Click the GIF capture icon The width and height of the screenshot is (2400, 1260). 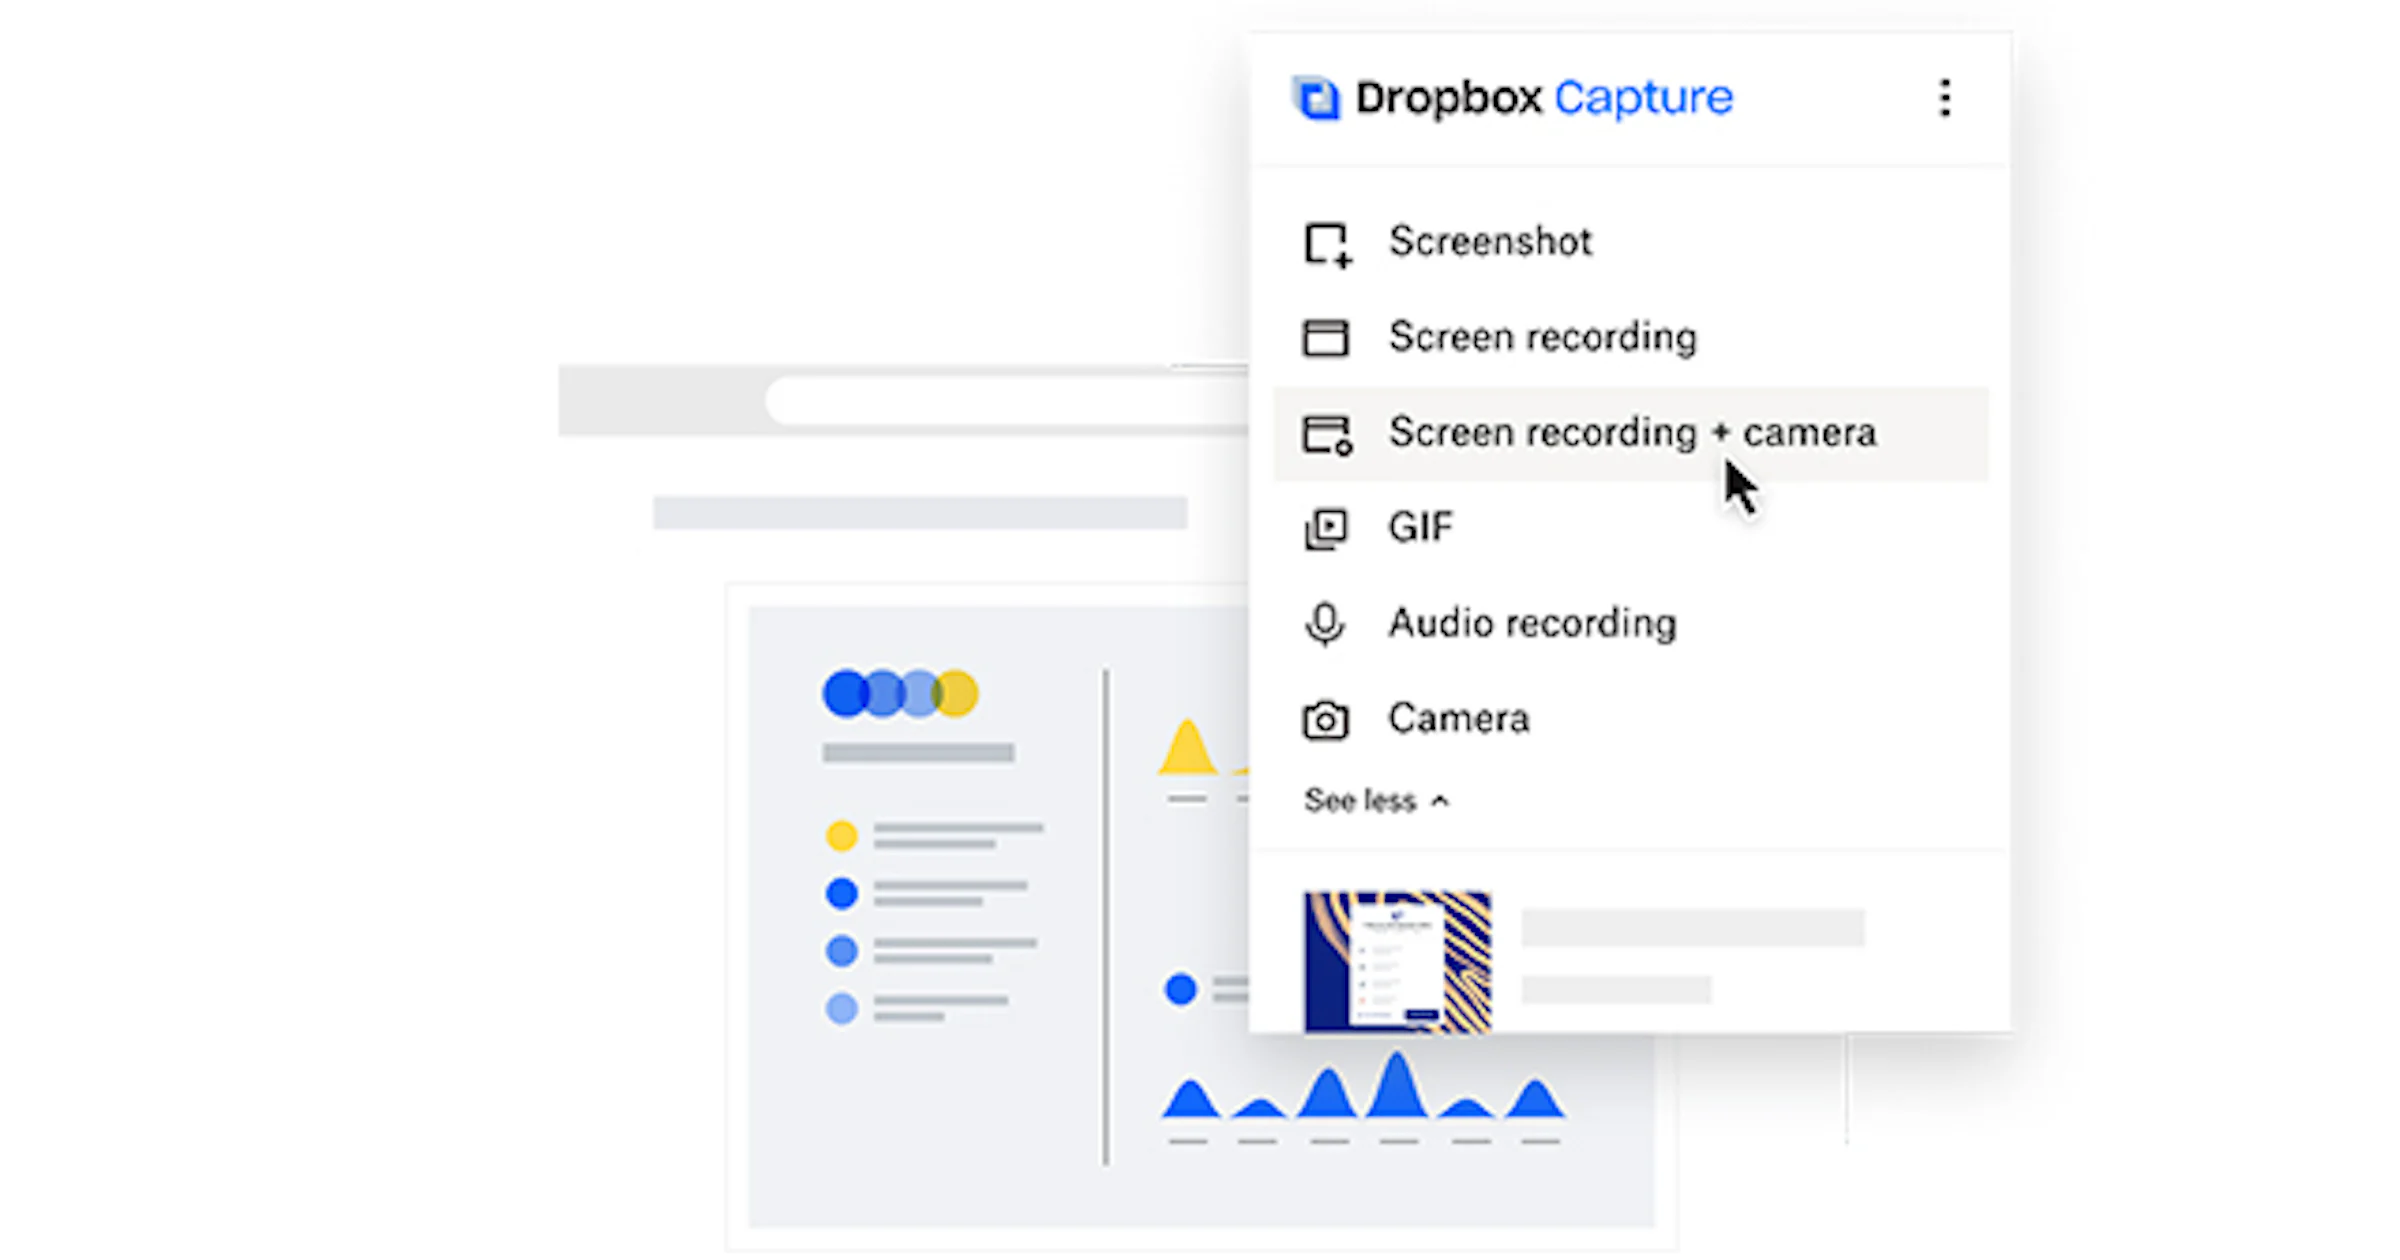pyautogui.click(x=1326, y=527)
